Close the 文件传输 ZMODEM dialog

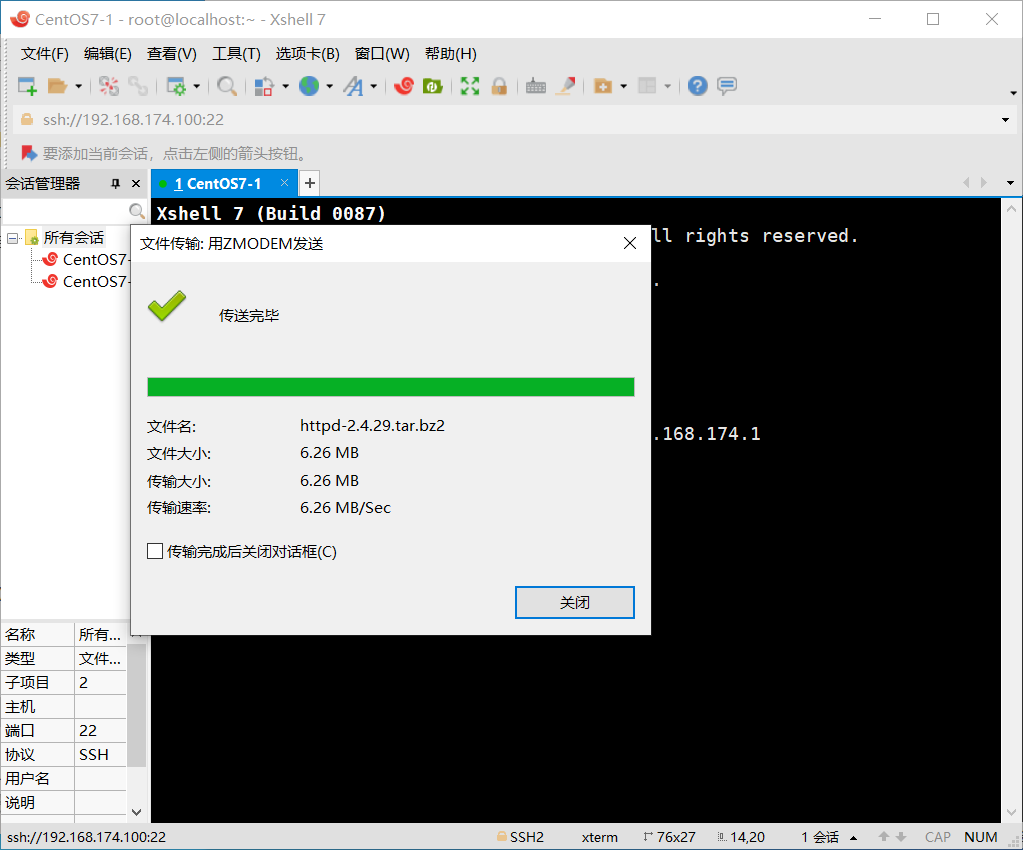tap(630, 243)
